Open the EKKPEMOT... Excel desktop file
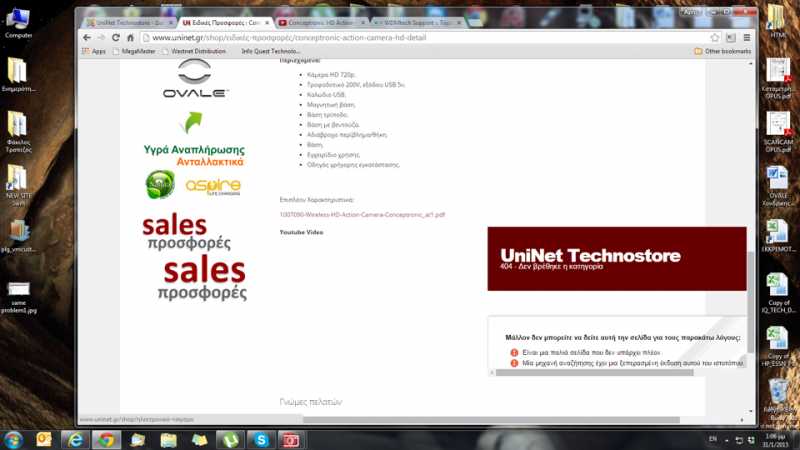Screen dimensions: 800x450 click(x=778, y=236)
